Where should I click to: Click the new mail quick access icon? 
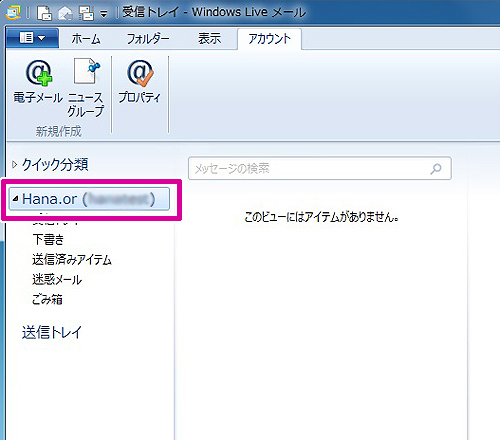pyautogui.click(x=44, y=13)
